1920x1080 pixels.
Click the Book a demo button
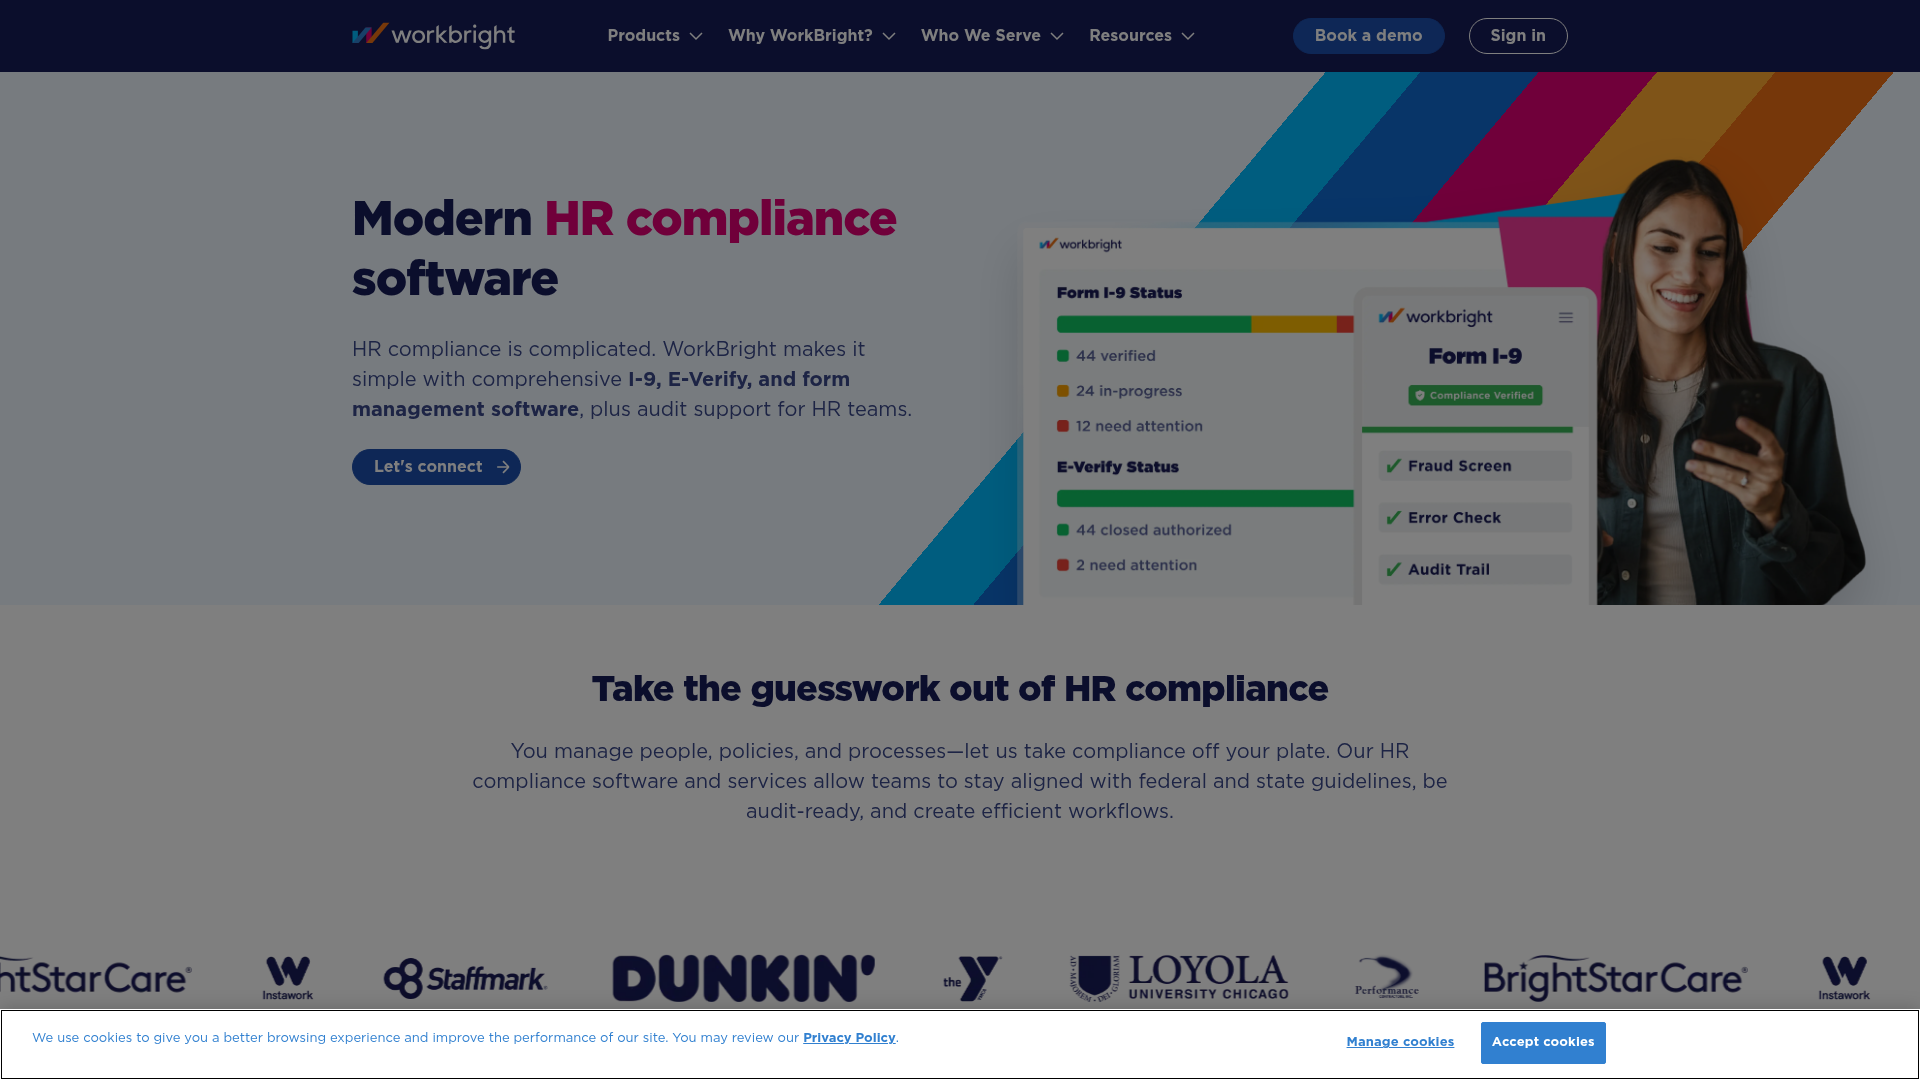pos(1368,35)
